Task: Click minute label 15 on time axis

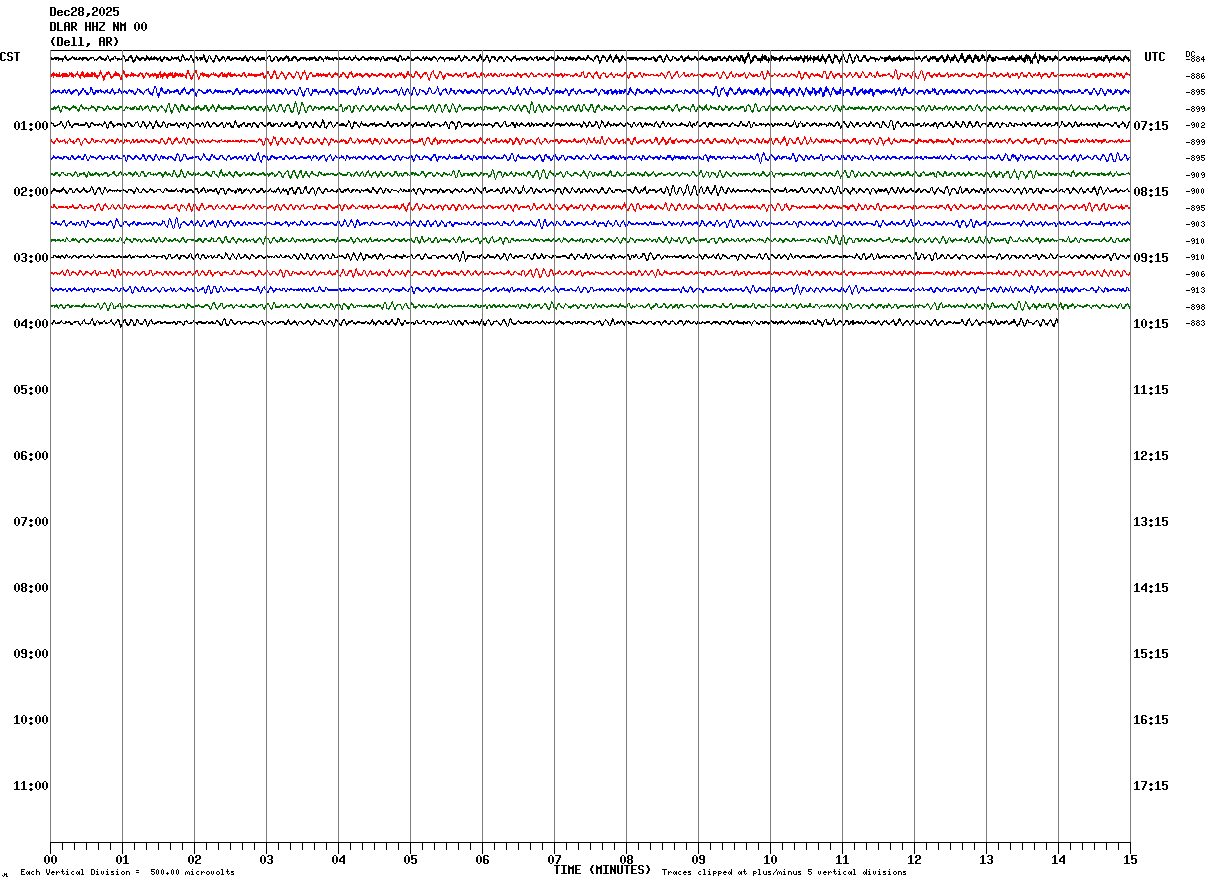Action: point(1130,860)
